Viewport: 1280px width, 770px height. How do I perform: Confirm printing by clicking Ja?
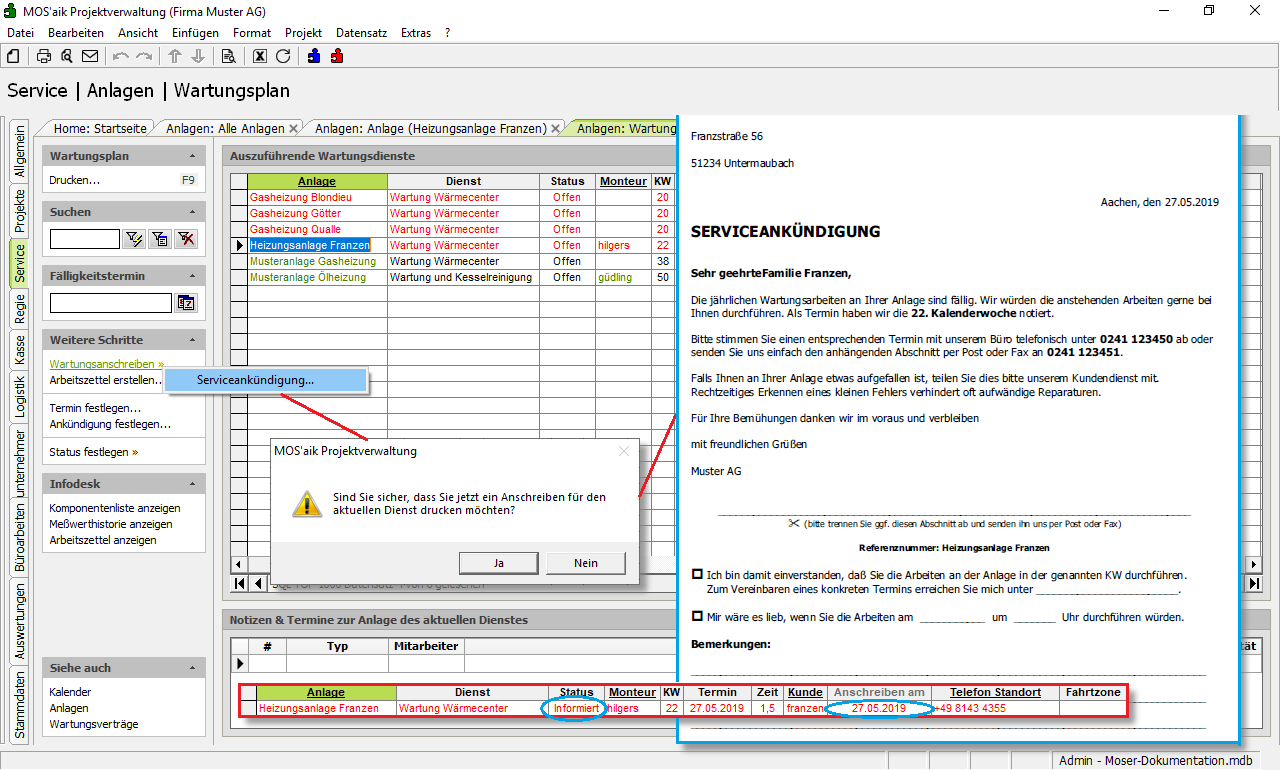(x=498, y=563)
